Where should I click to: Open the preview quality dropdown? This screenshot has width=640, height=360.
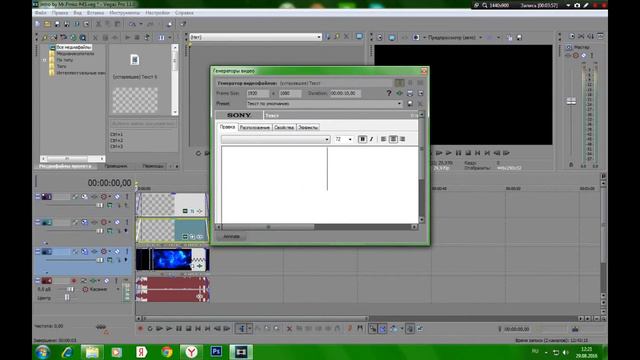pos(480,38)
